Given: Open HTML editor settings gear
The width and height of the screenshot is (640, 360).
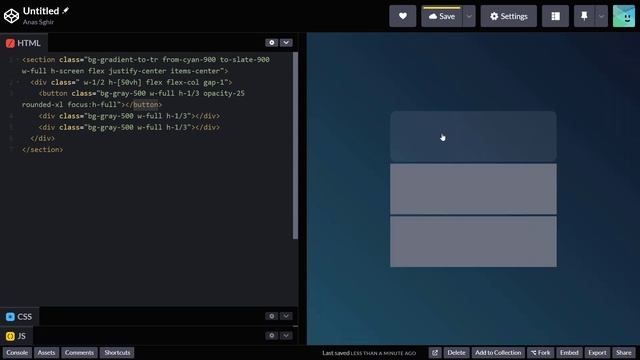Looking at the screenshot, I should coord(271,42).
